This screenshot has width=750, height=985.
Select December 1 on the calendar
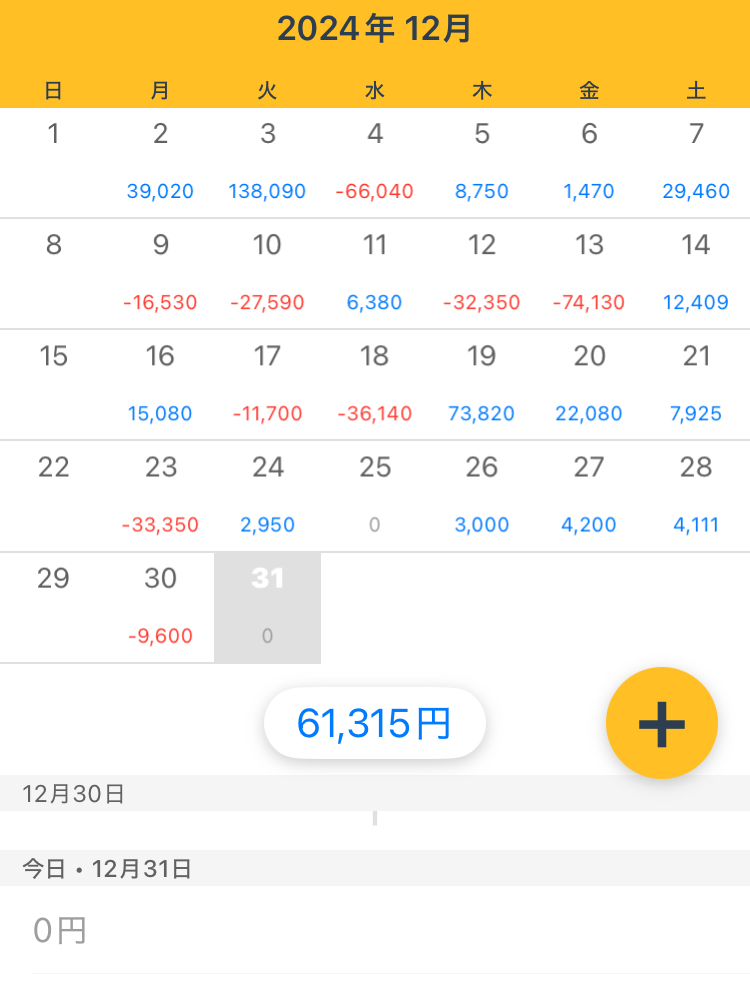pos(53,163)
